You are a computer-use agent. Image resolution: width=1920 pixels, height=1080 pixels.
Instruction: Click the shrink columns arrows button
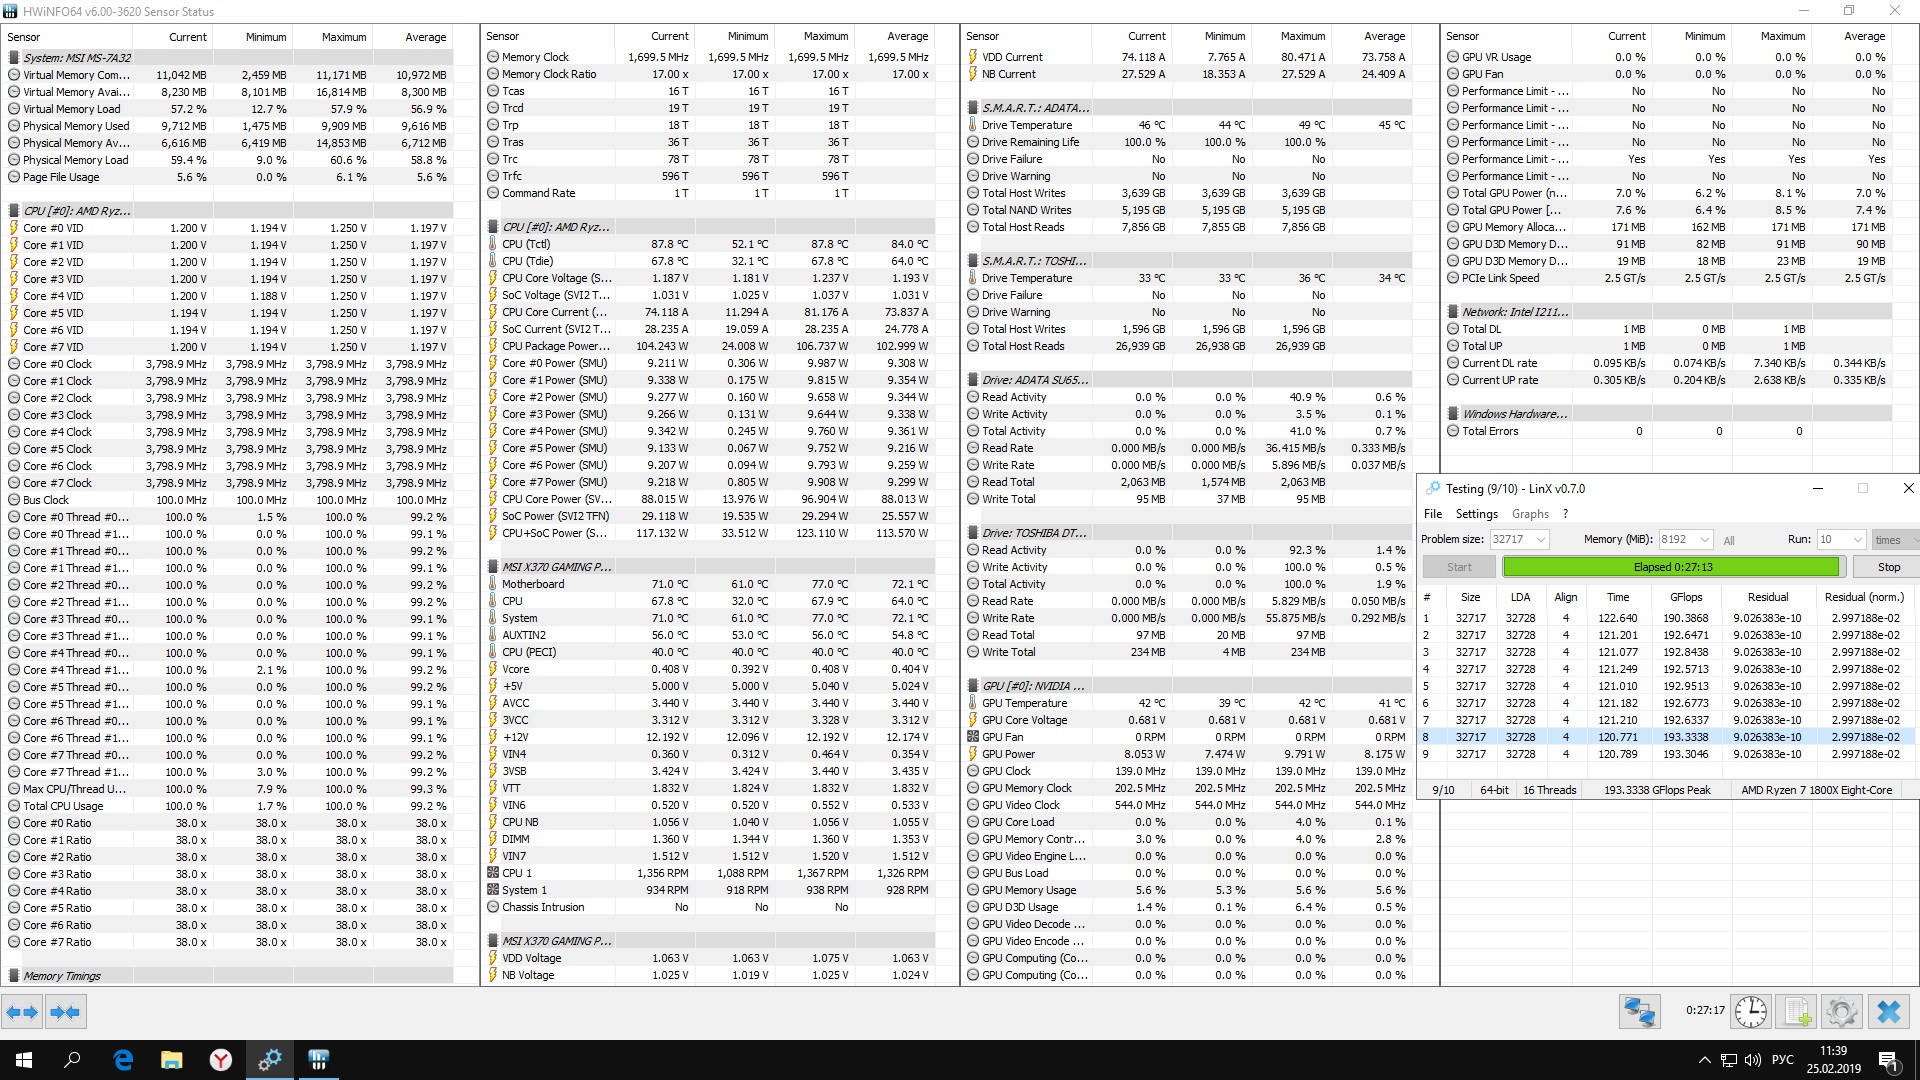[65, 1012]
